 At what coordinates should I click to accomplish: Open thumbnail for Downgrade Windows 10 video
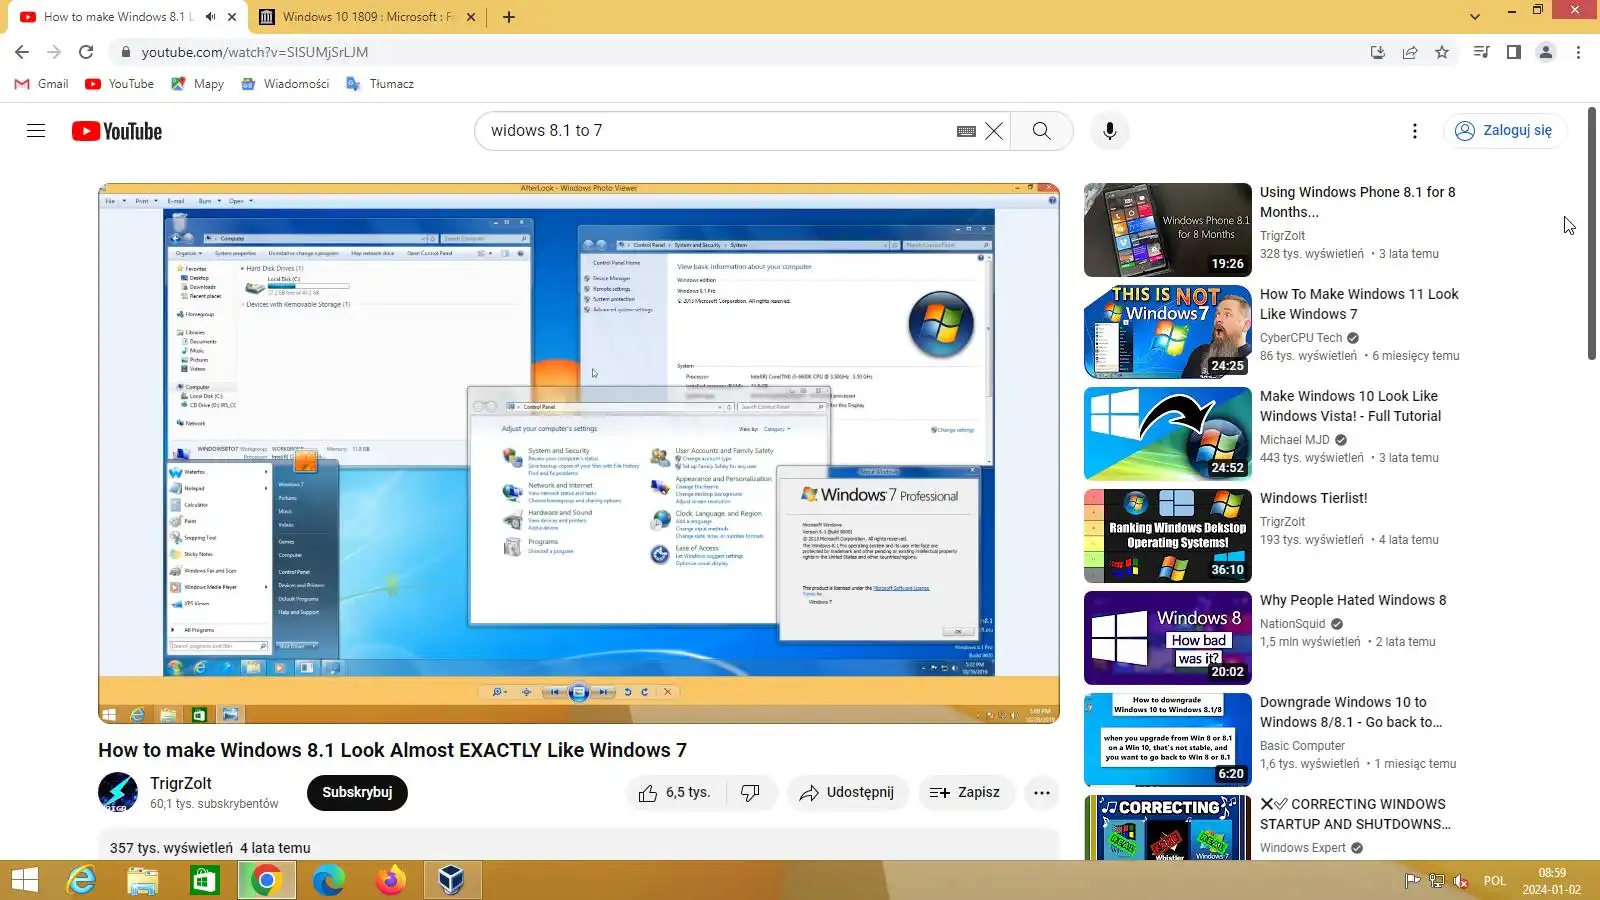(x=1168, y=740)
